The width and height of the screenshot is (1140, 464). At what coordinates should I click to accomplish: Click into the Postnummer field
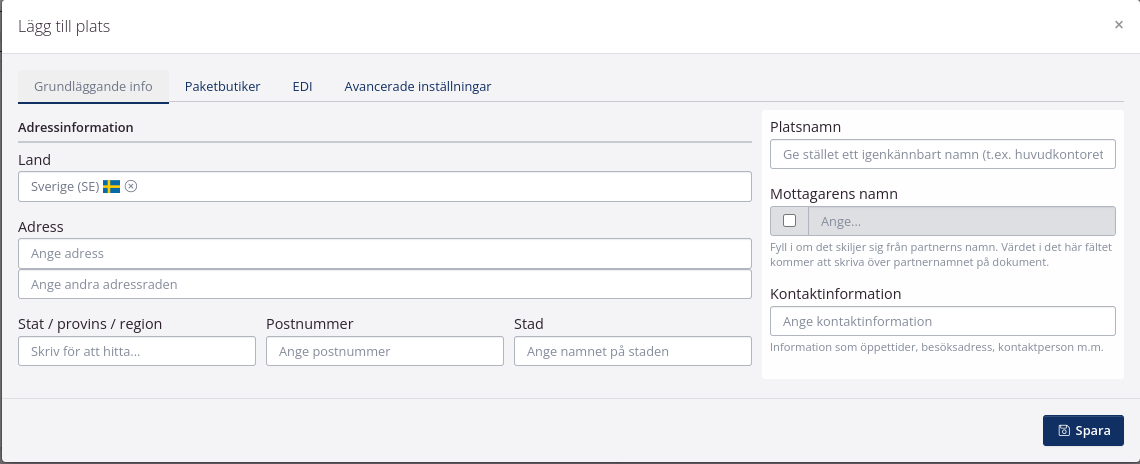point(384,351)
